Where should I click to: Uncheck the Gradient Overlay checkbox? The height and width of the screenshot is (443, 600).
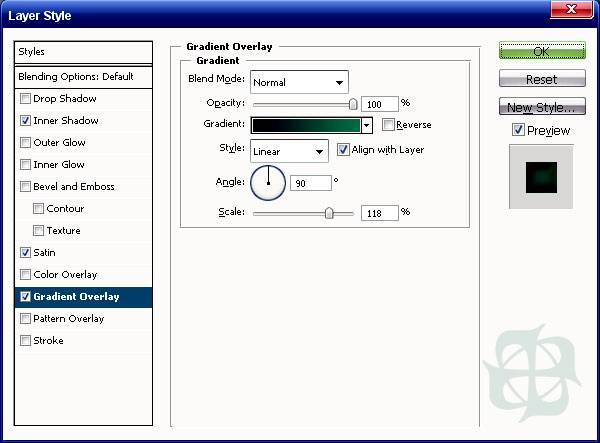coord(25,296)
